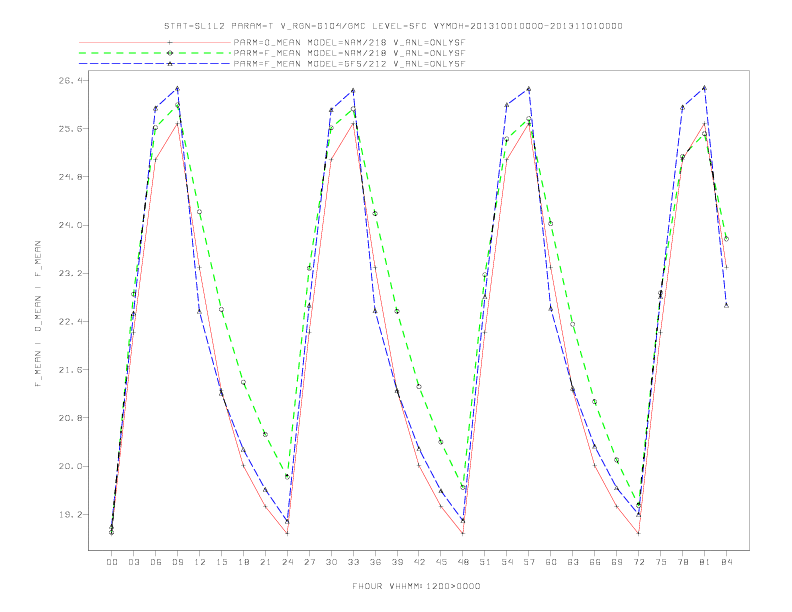Click x-axis tick label 78
The image size is (792, 612).
pos(683,562)
